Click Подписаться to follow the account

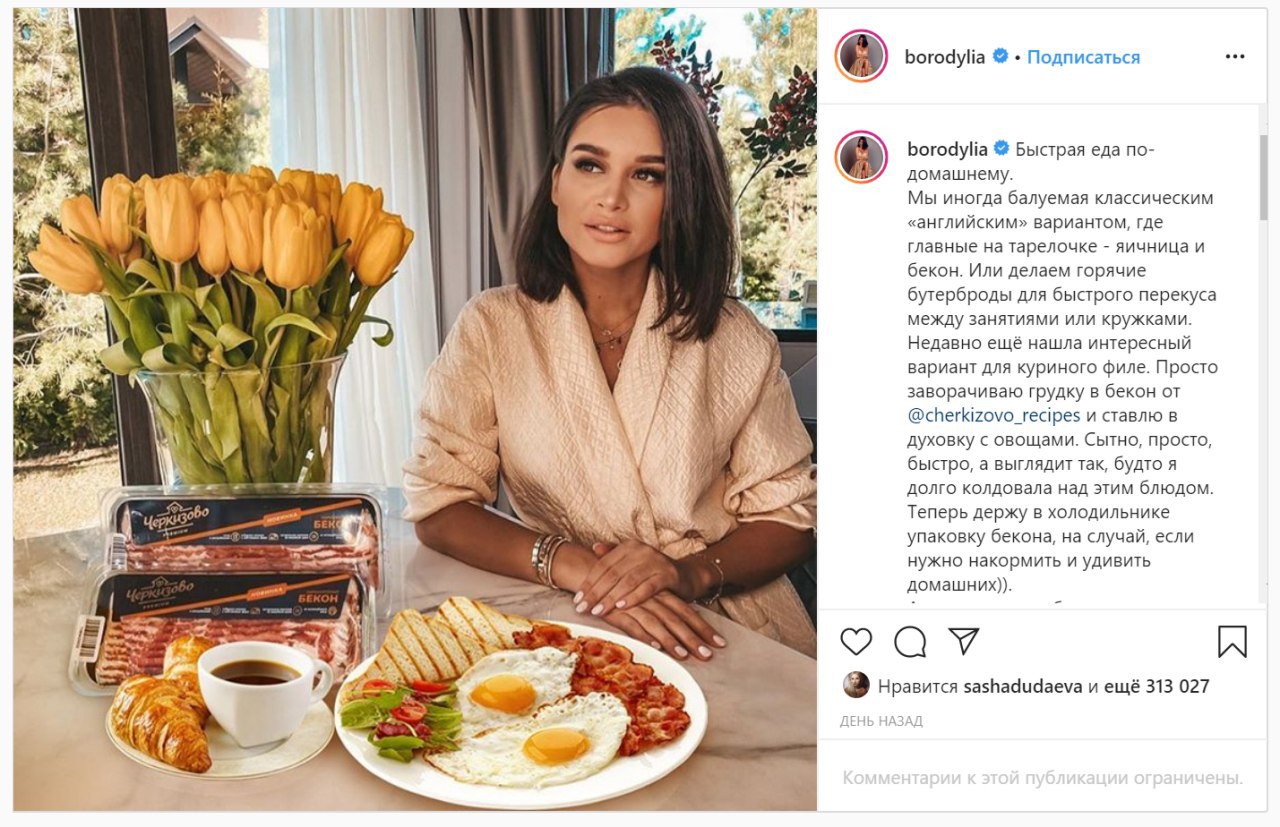coord(1083,57)
